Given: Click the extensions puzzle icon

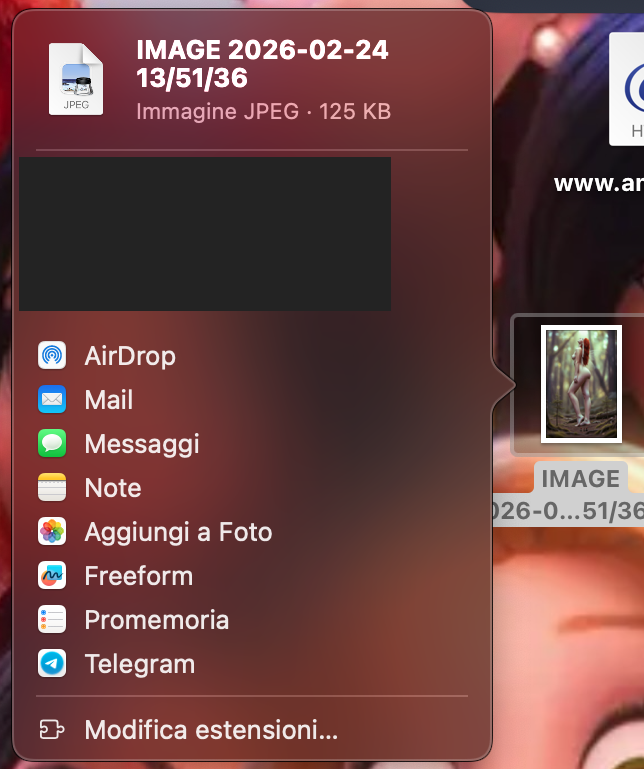Looking at the screenshot, I should 52,729.
